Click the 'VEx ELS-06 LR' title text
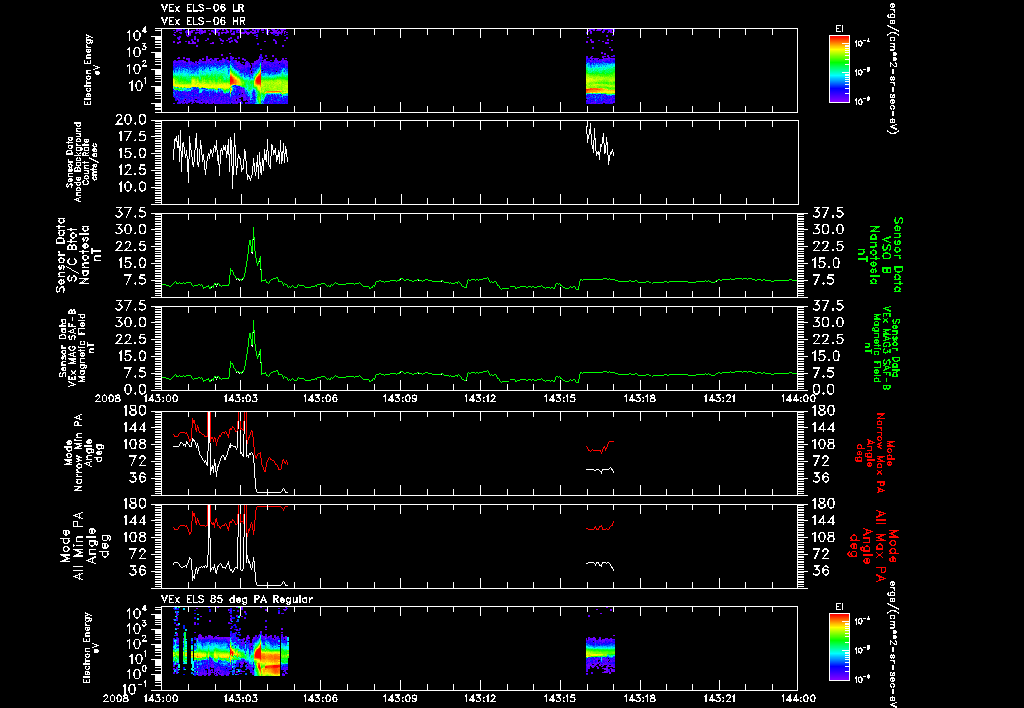1024x708 pixels. [202, 8]
